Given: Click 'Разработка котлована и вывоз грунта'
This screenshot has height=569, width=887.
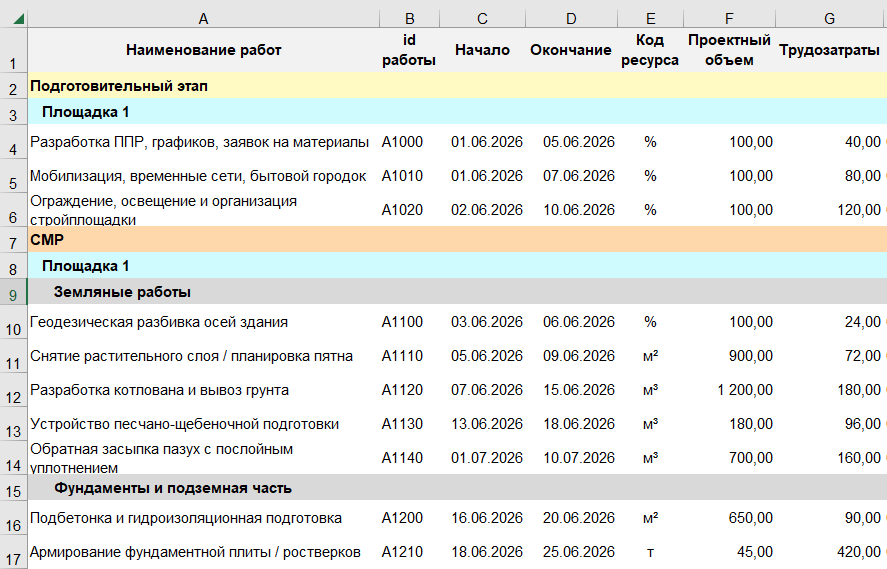Looking at the screenshot, I should point(204,390).
